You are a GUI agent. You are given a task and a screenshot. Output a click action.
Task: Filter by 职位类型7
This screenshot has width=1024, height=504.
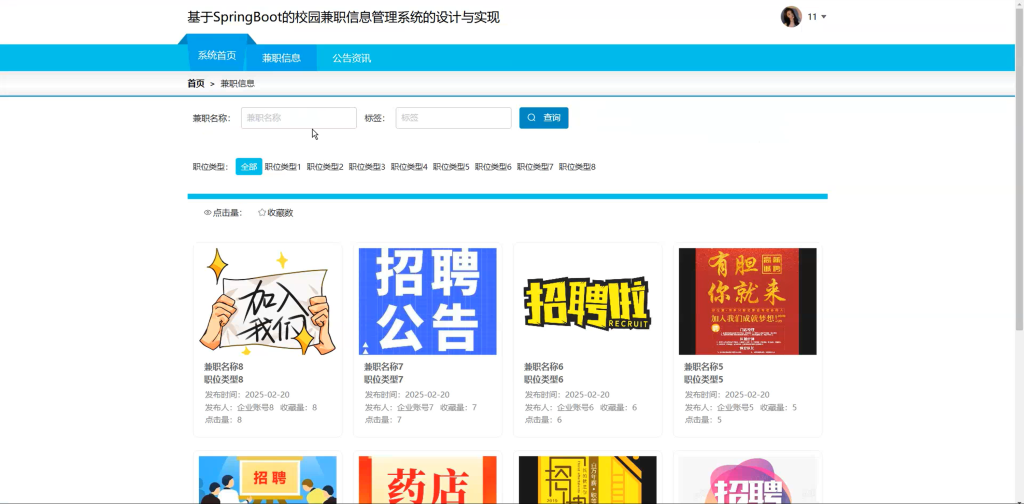click(x=535, y=167)
